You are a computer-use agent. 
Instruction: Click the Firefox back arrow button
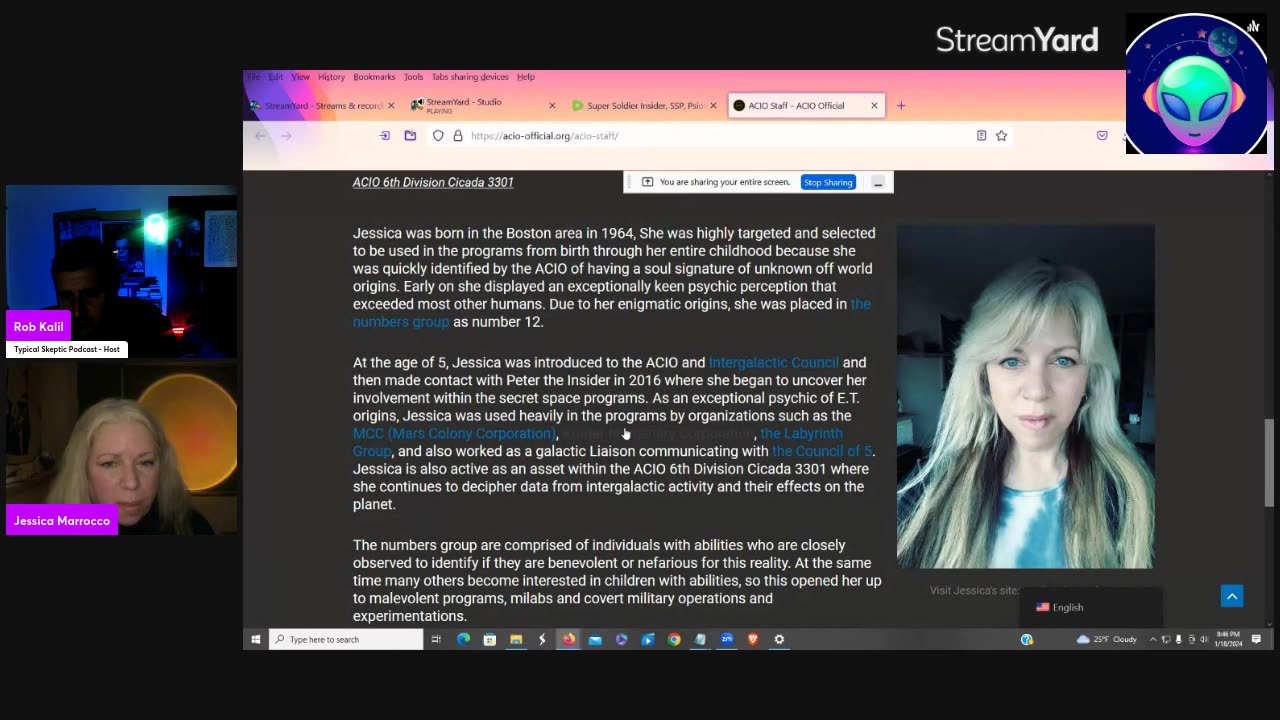coord(260,135)
